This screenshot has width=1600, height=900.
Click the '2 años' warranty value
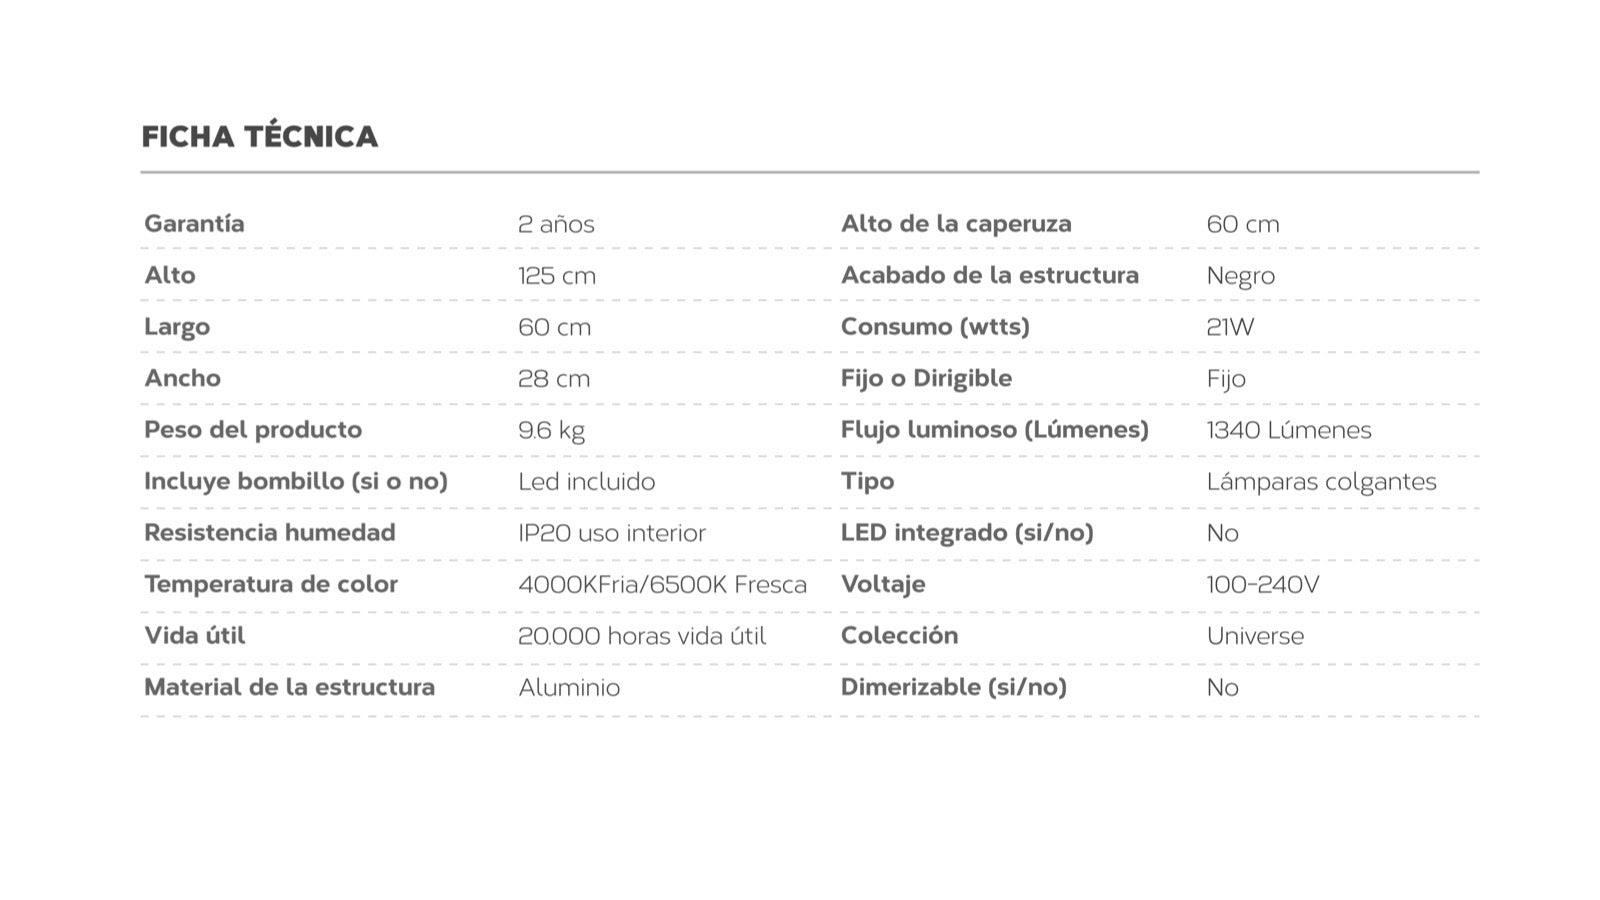point(556,224)
